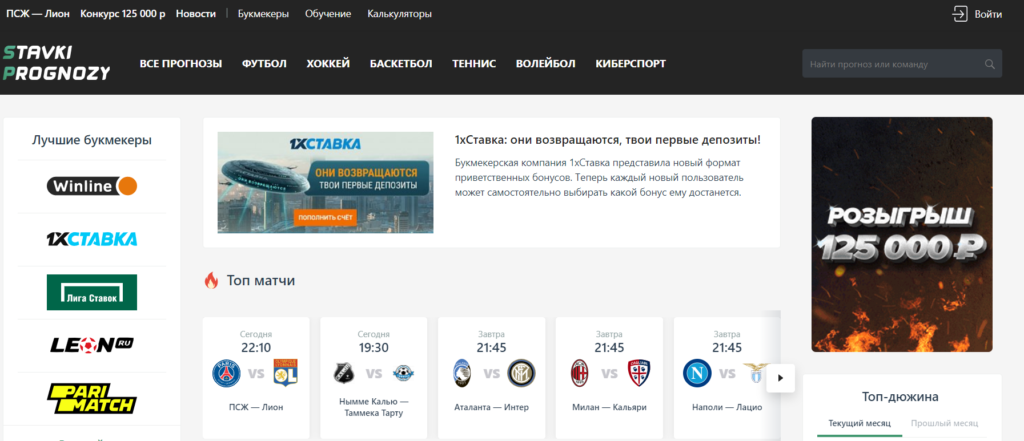This screenshot has width=1024, height=441.
Task: Open Милан — Кальяри match title
Action: tap(609, 407)
